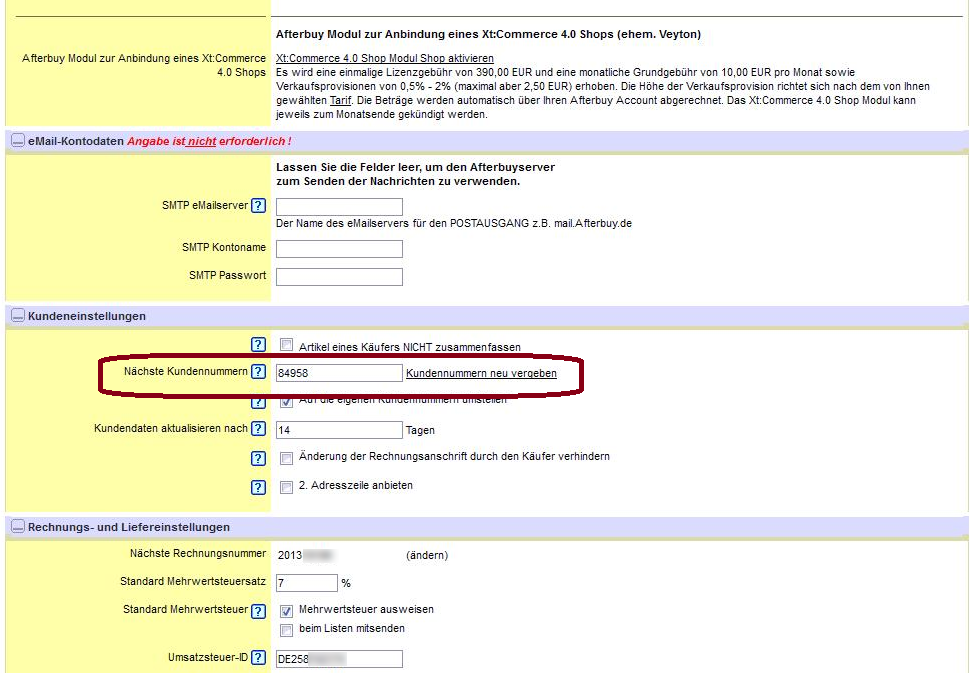Enable 'Artikel eines Käufers NICHT zusammenfassen'
The height and width of the screenshot is (673, 976).
pos(287,347)
